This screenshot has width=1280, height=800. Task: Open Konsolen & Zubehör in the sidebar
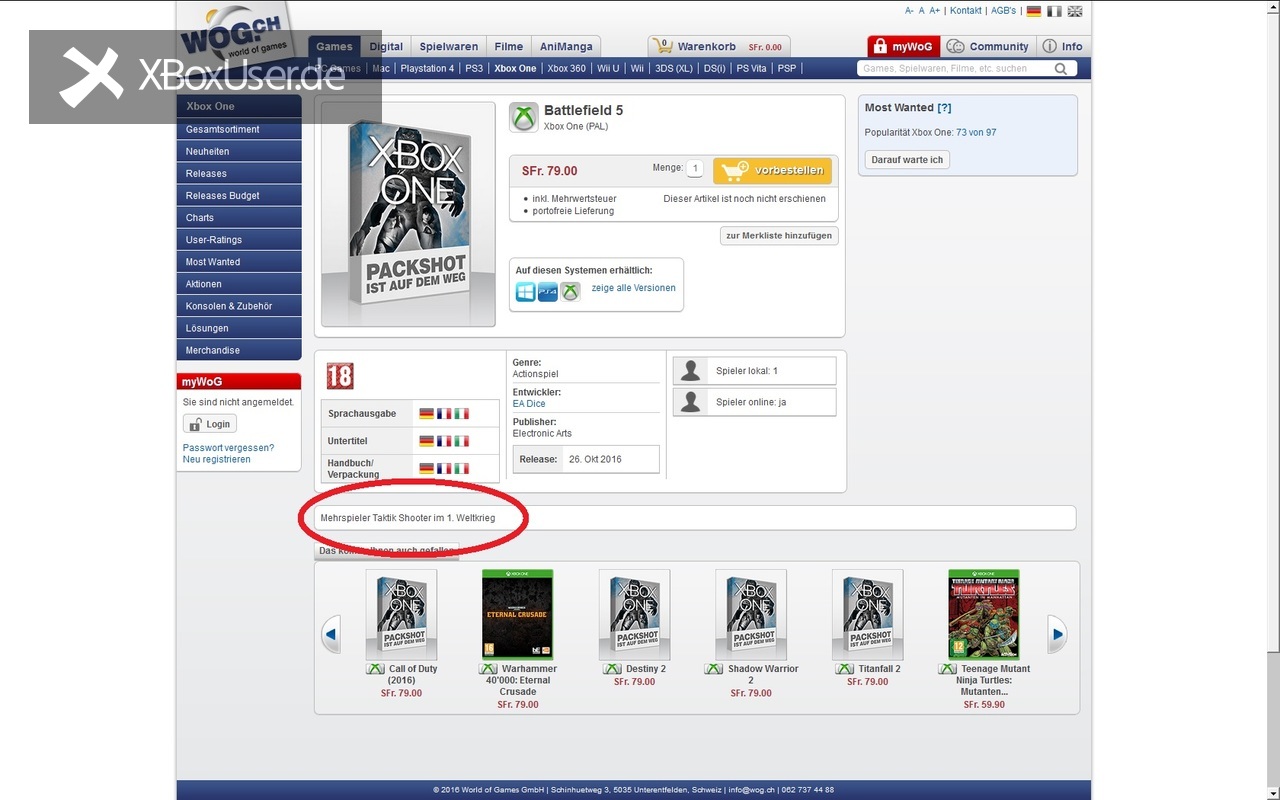[x=239, y=306]
